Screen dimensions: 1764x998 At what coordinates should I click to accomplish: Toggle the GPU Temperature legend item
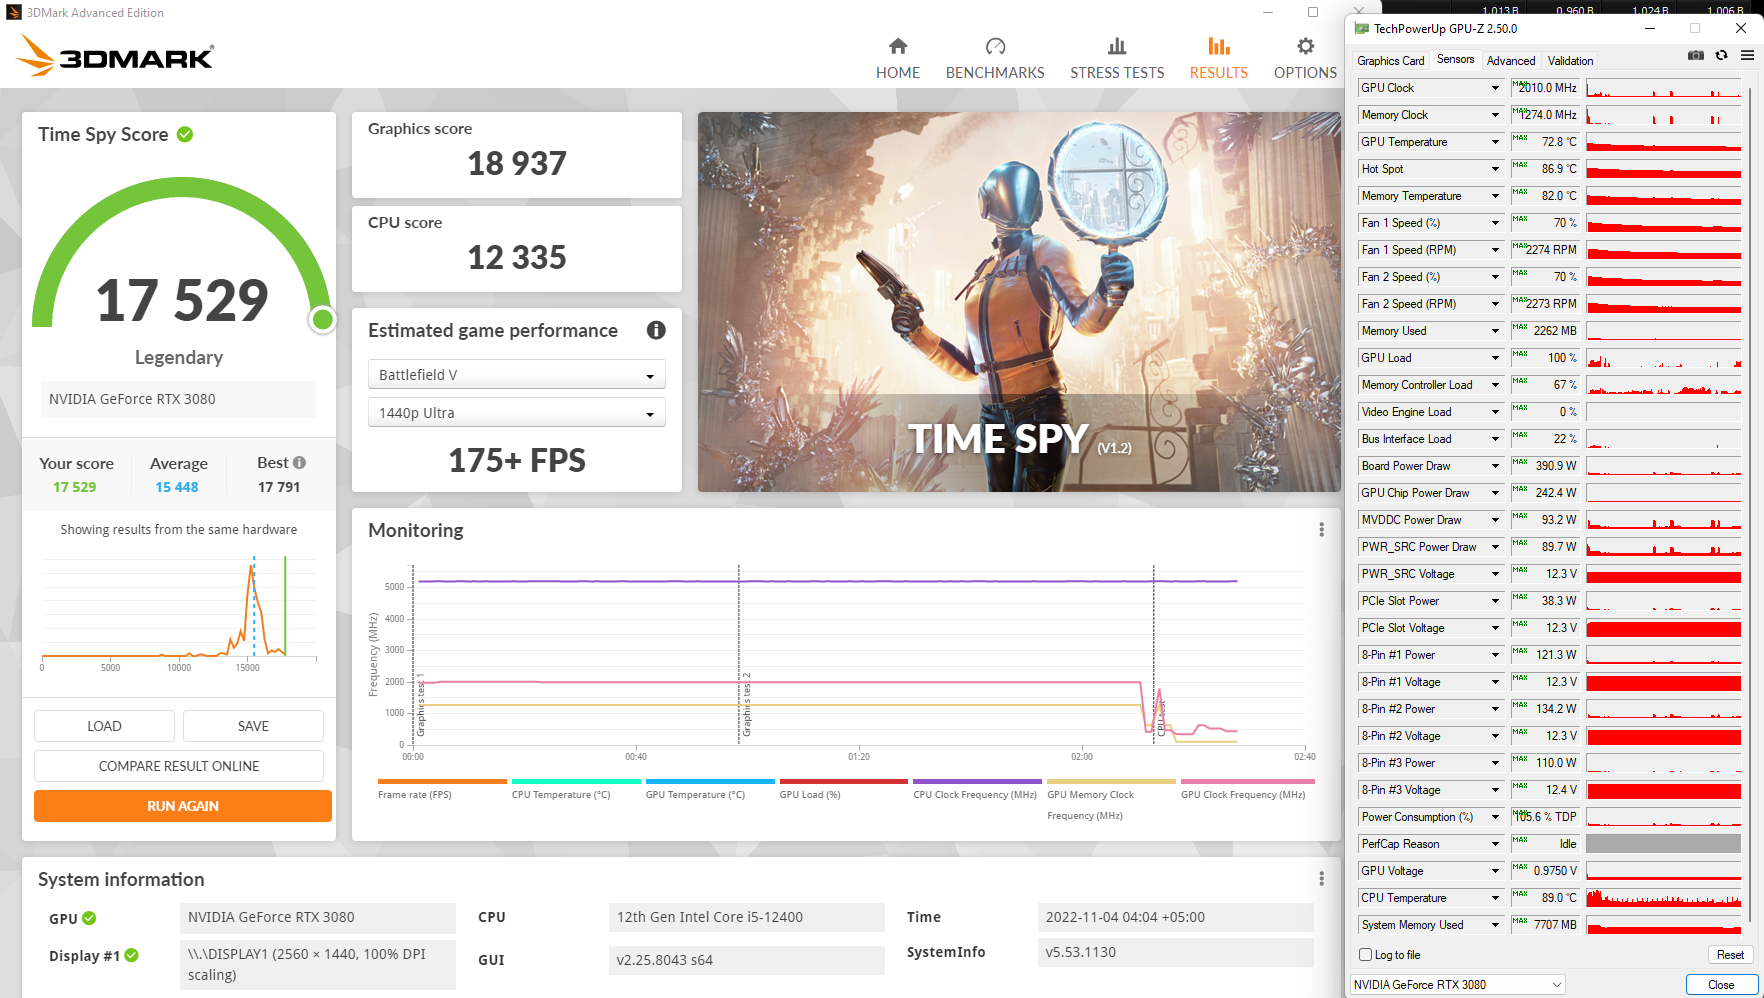pyautogui.click(x=709, y=789)
